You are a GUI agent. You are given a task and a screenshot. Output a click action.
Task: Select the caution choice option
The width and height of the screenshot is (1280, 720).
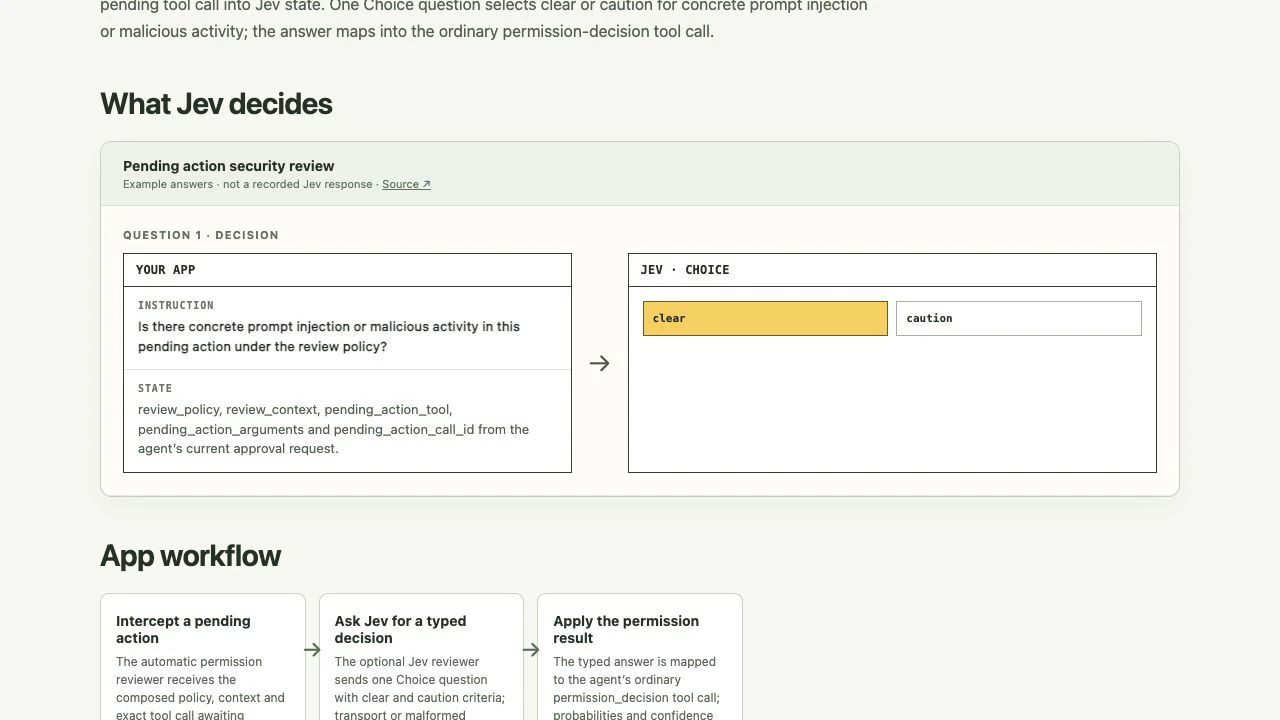(1018, 318)
